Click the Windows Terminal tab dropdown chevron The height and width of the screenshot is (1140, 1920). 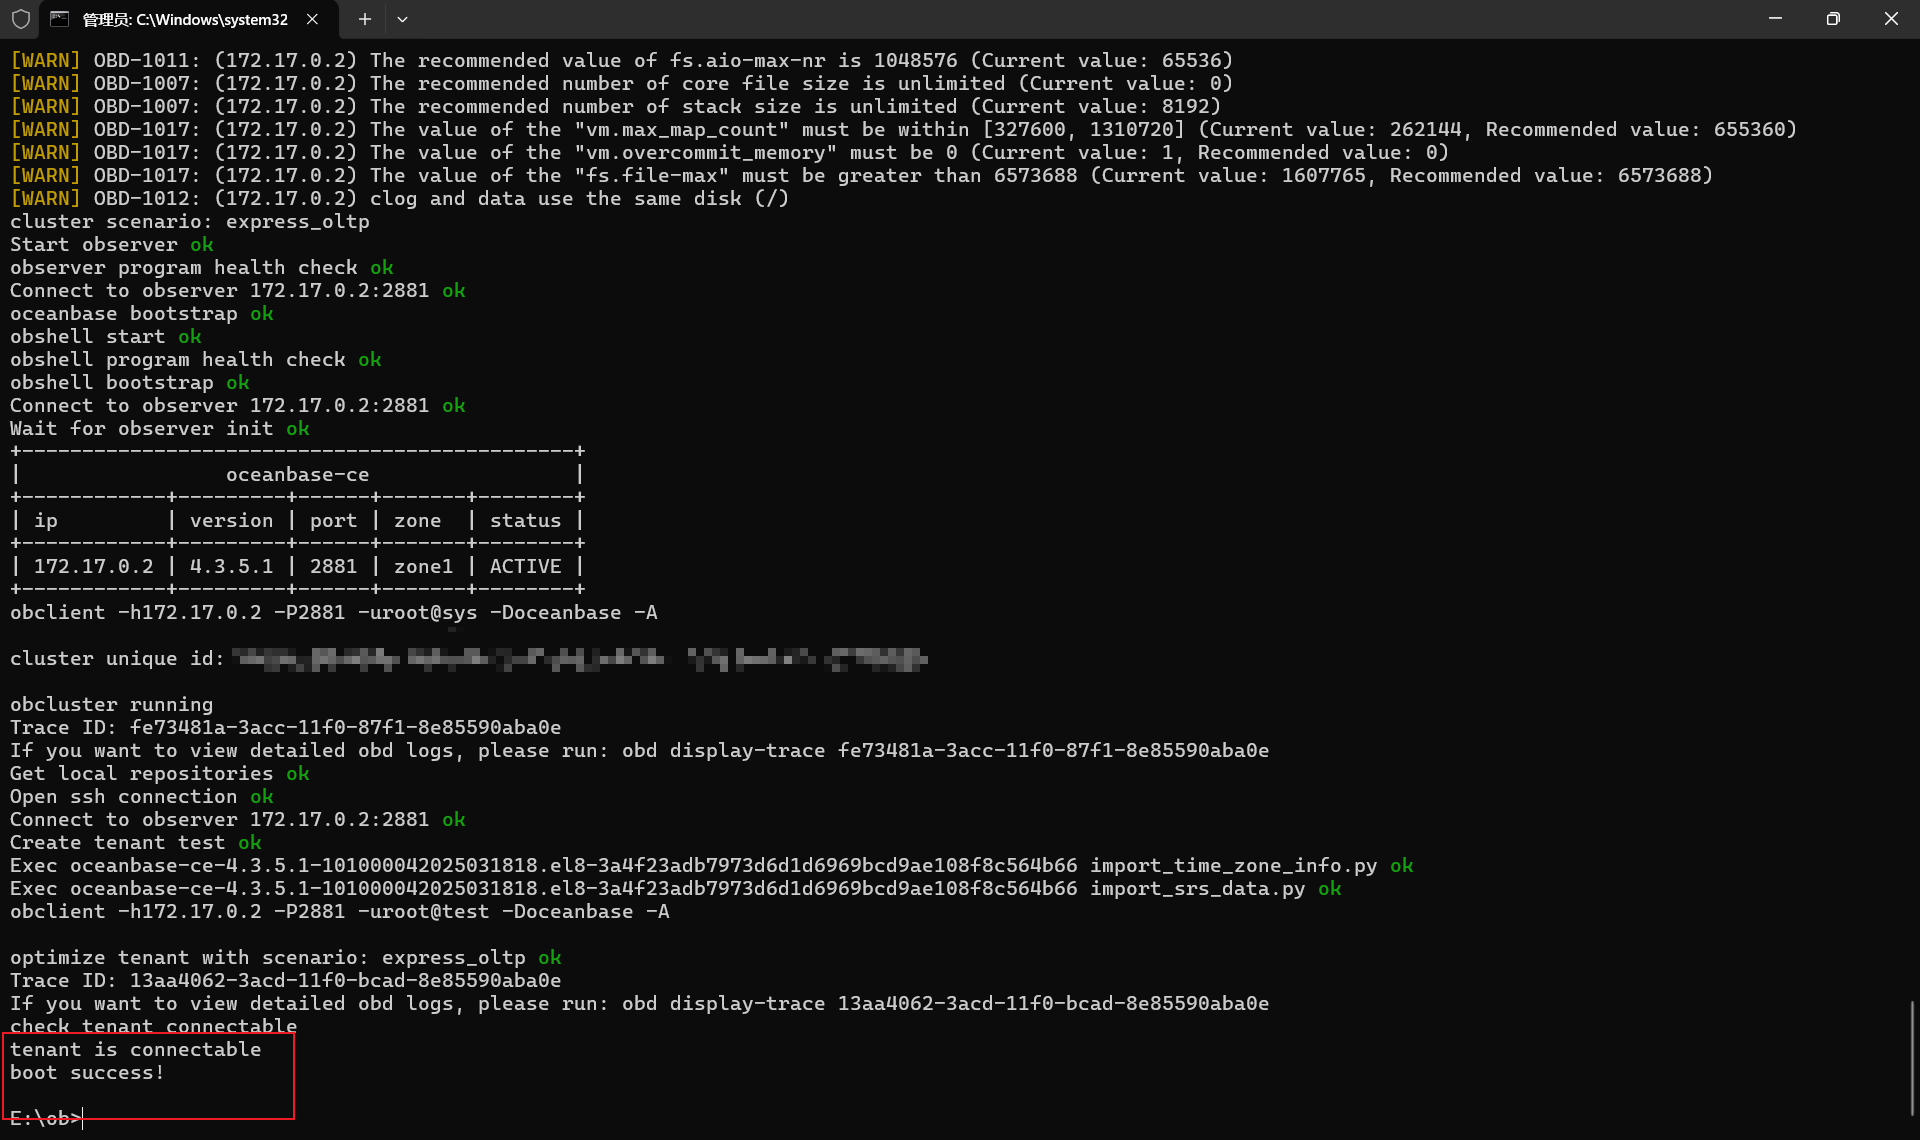[x=403, y=19]
